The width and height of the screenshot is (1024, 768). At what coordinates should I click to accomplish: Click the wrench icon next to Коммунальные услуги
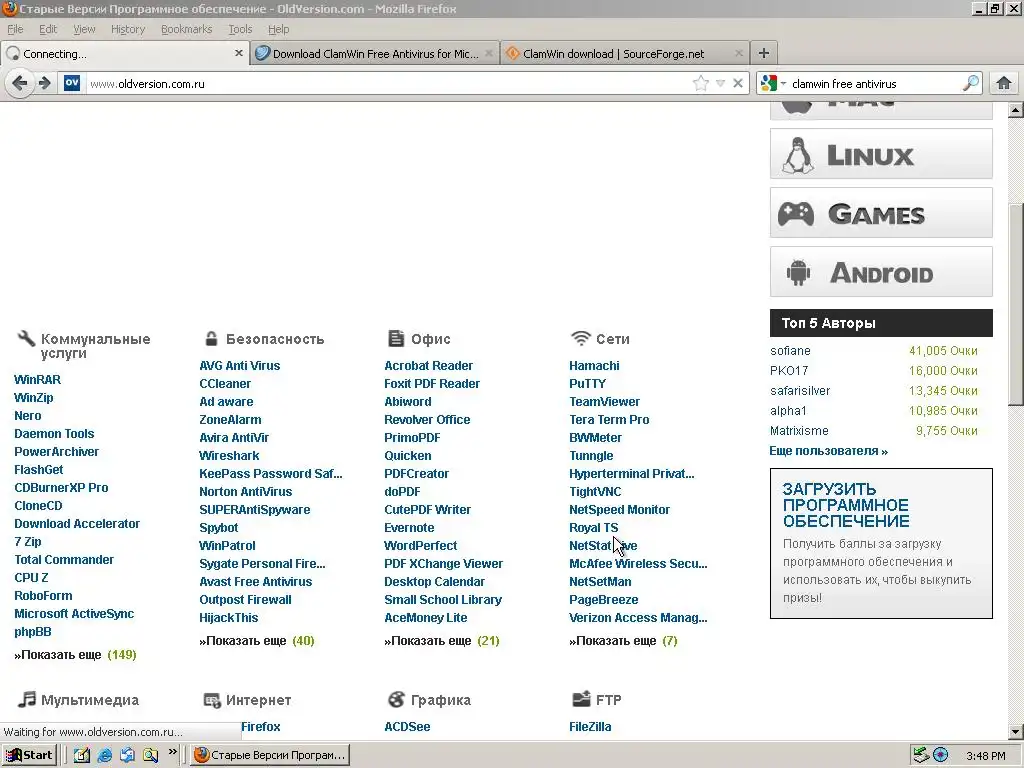[x=26, y=338]
